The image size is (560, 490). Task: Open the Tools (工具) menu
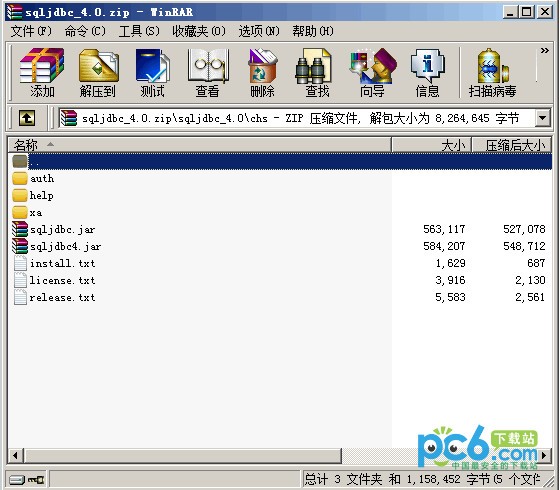pyautogui.click(x=139, y=31)
